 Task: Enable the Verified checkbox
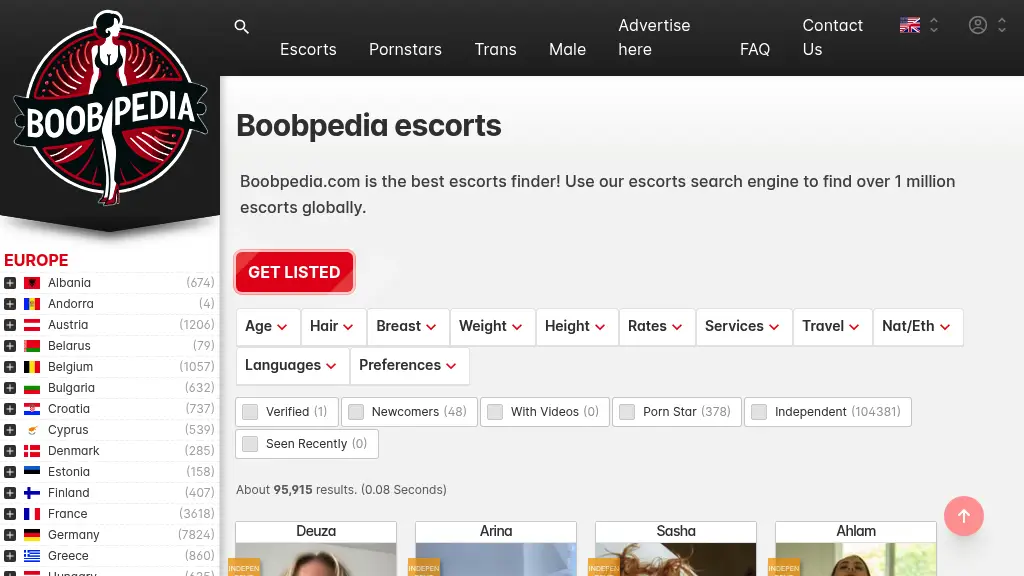pyautogui.click(x=250, y=412)
